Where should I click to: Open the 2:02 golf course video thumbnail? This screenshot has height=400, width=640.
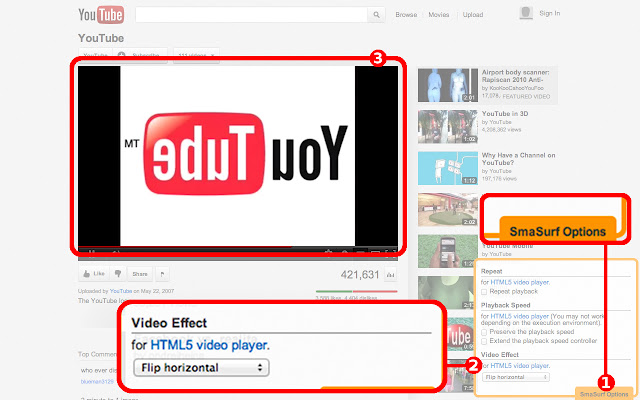tap(447, 210)
